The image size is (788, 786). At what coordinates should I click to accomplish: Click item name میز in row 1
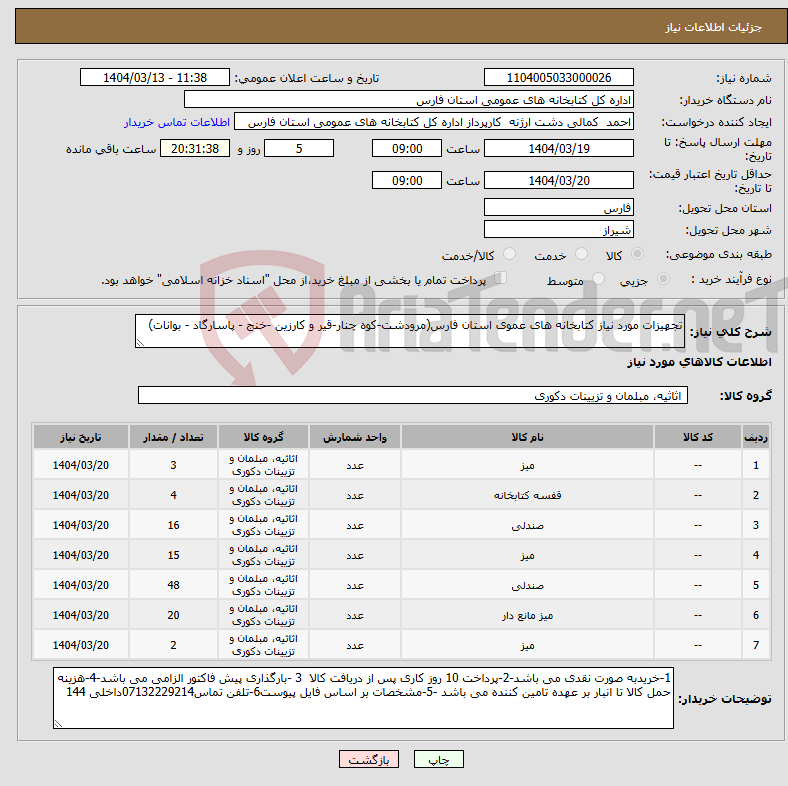click(x=527, y=465)
